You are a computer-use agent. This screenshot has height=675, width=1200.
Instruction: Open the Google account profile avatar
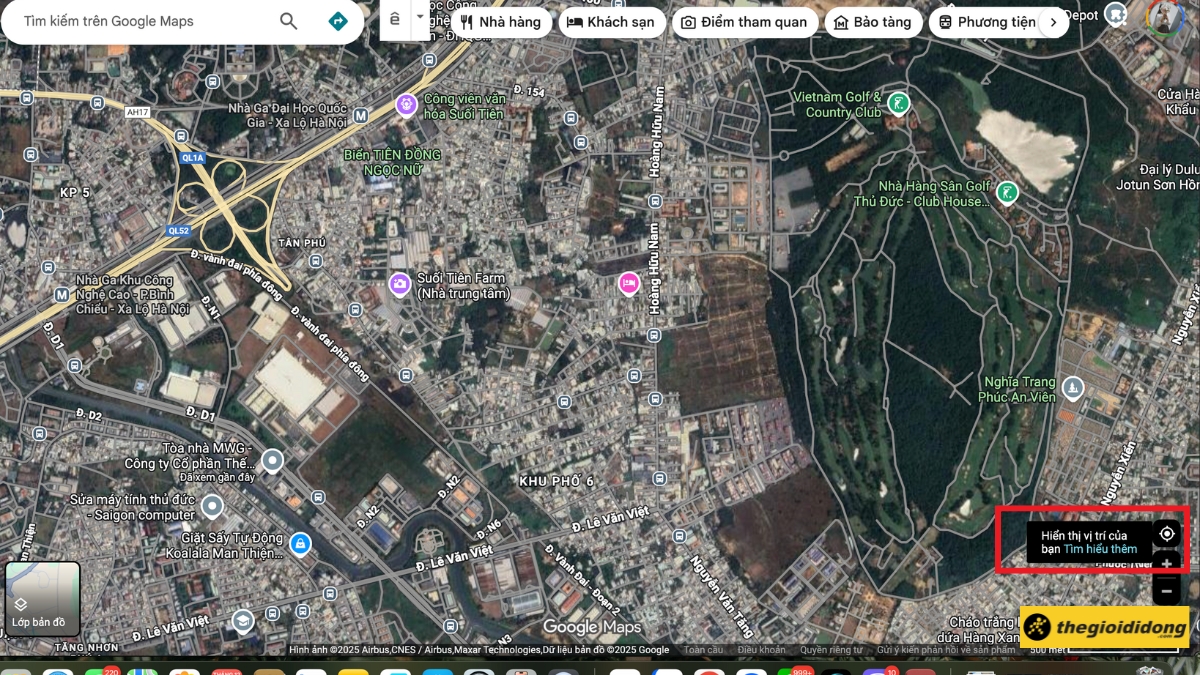[x=1165, y=17]
